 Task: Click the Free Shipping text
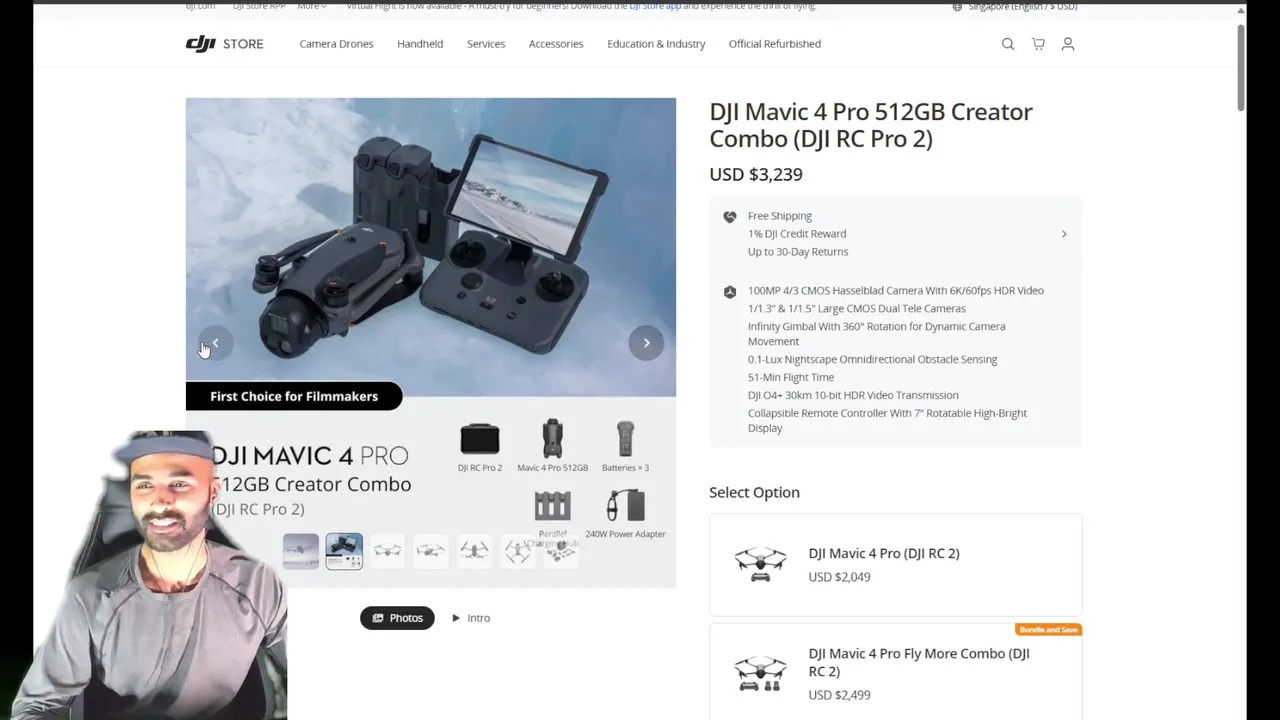[780, 216]
